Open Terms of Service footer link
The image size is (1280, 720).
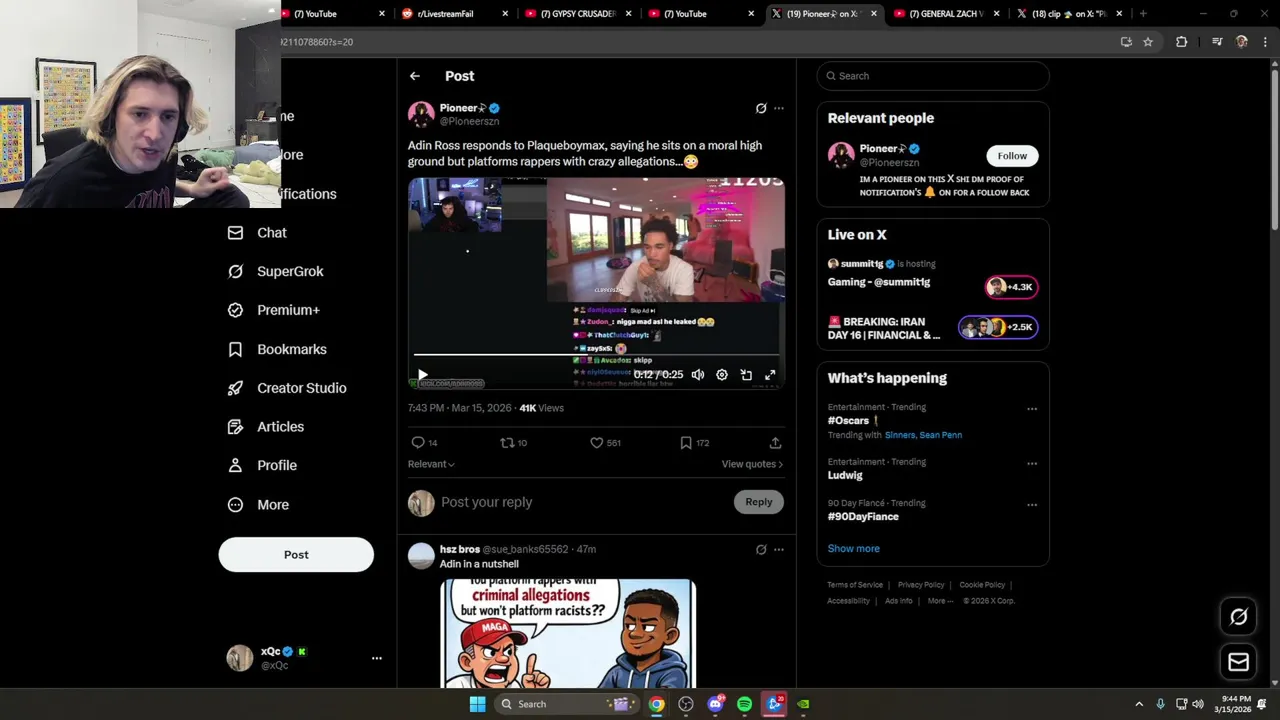(855, 585)
